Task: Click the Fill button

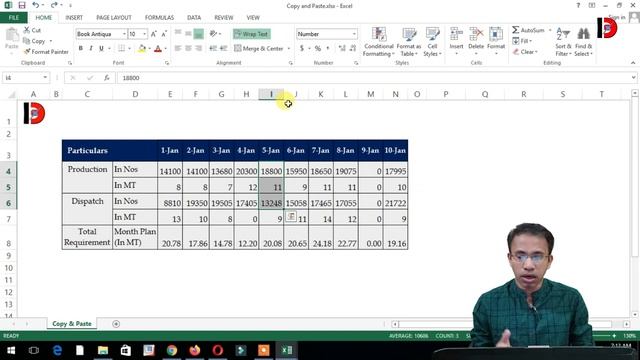Action: pos(522,41)
